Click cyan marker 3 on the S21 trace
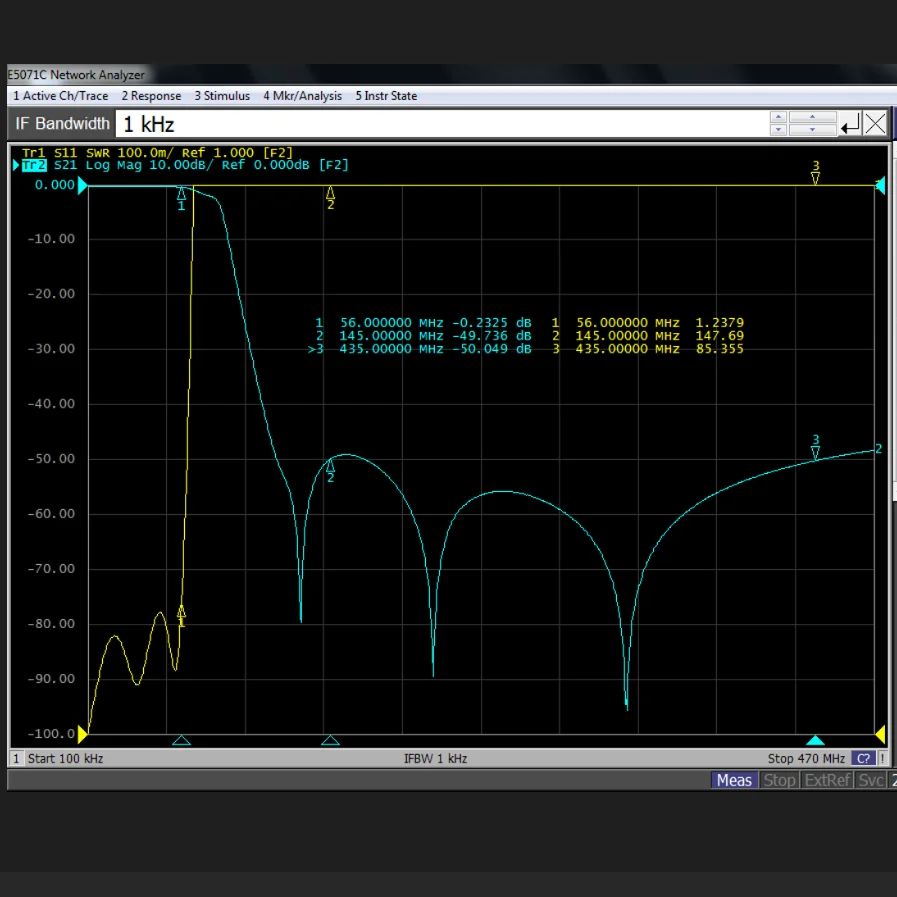The width and height of the screenshot is (897, 897). tap(815, 452)
